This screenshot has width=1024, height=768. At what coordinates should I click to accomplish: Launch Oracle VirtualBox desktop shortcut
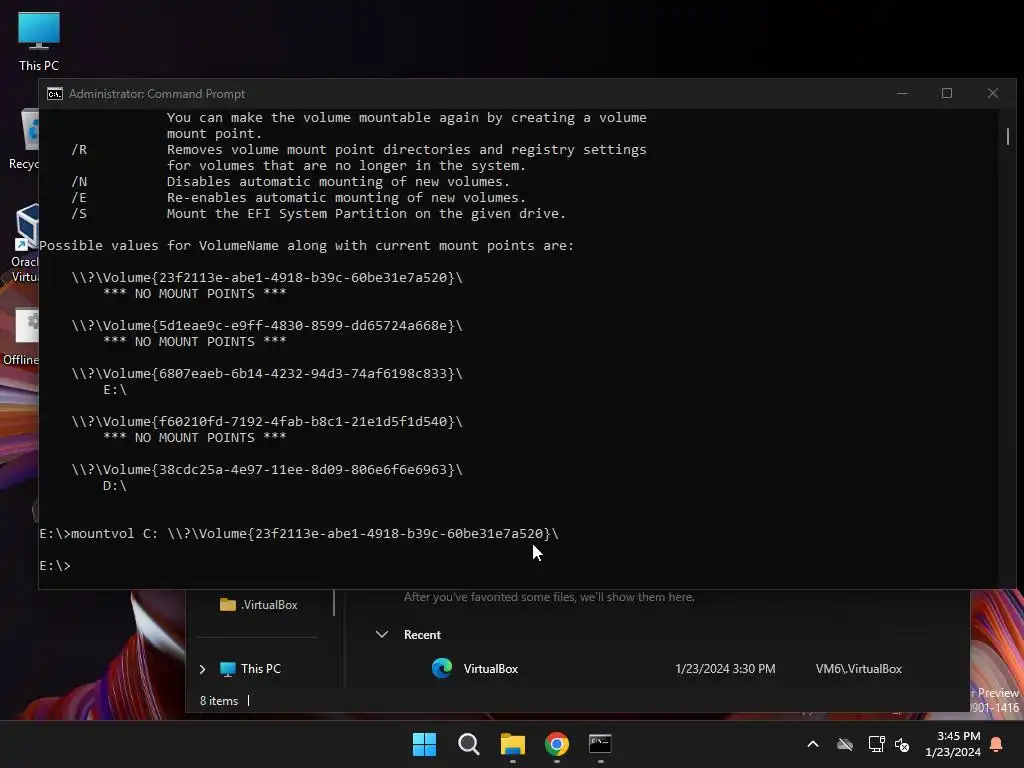[25, 242]
